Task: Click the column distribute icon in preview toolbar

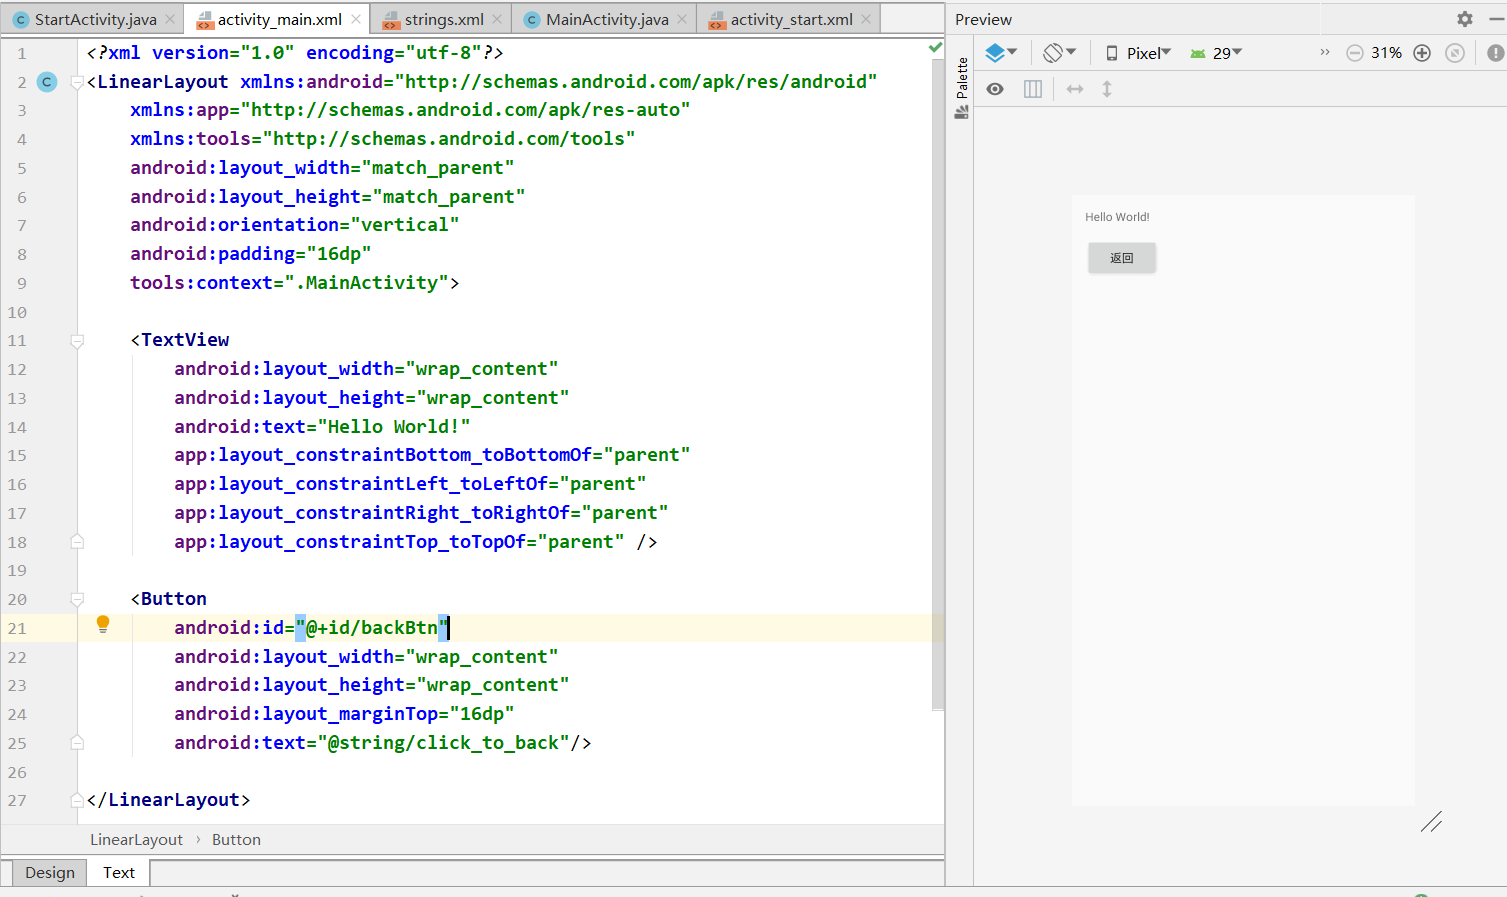Action: click(1033, 89)
